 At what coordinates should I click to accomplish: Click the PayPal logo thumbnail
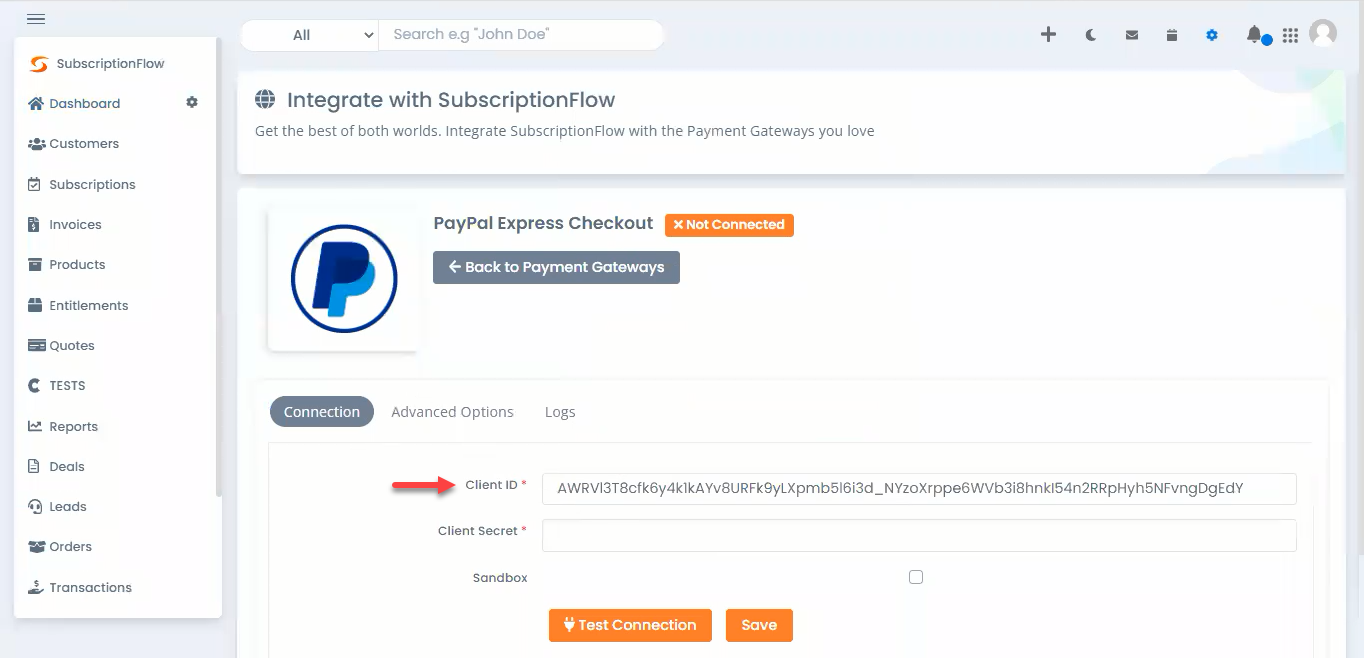tap(343, 279)
